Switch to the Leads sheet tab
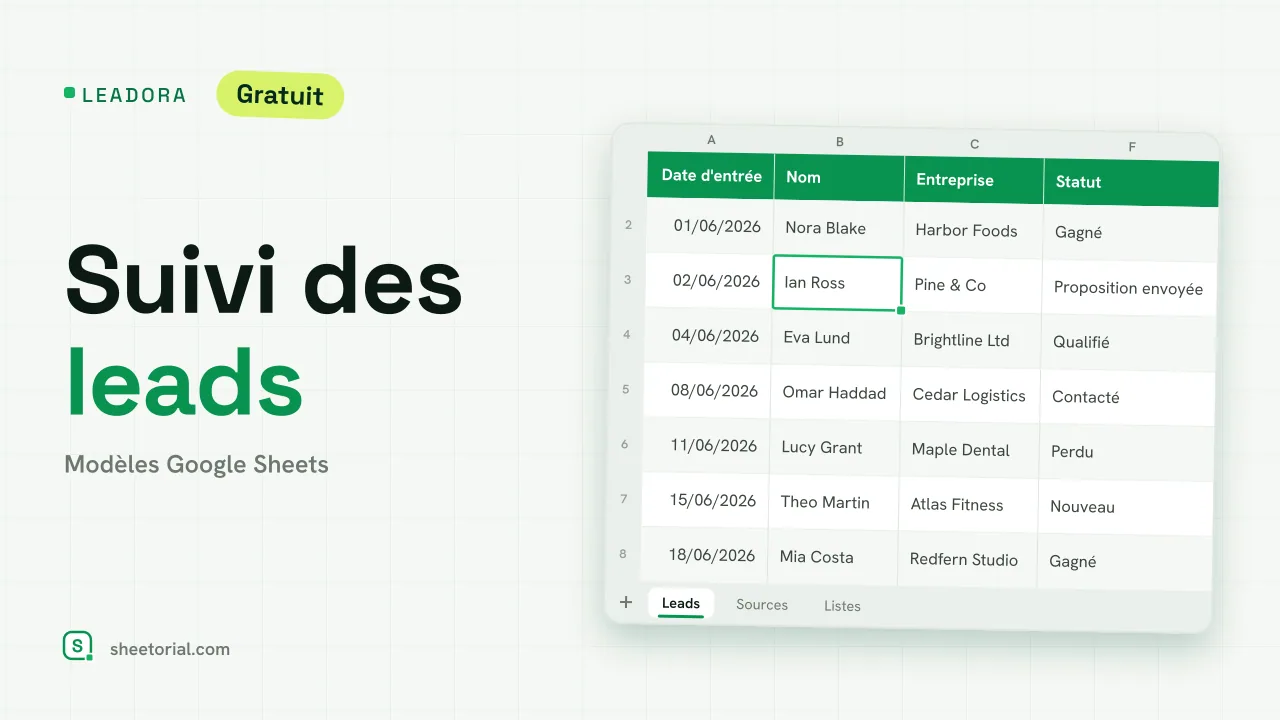 pos(681,603)
